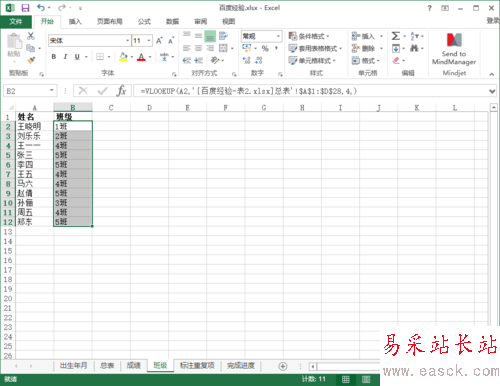Apply percent style format
The width and height of the screenshot is (500, 386).
pos(265,49)
